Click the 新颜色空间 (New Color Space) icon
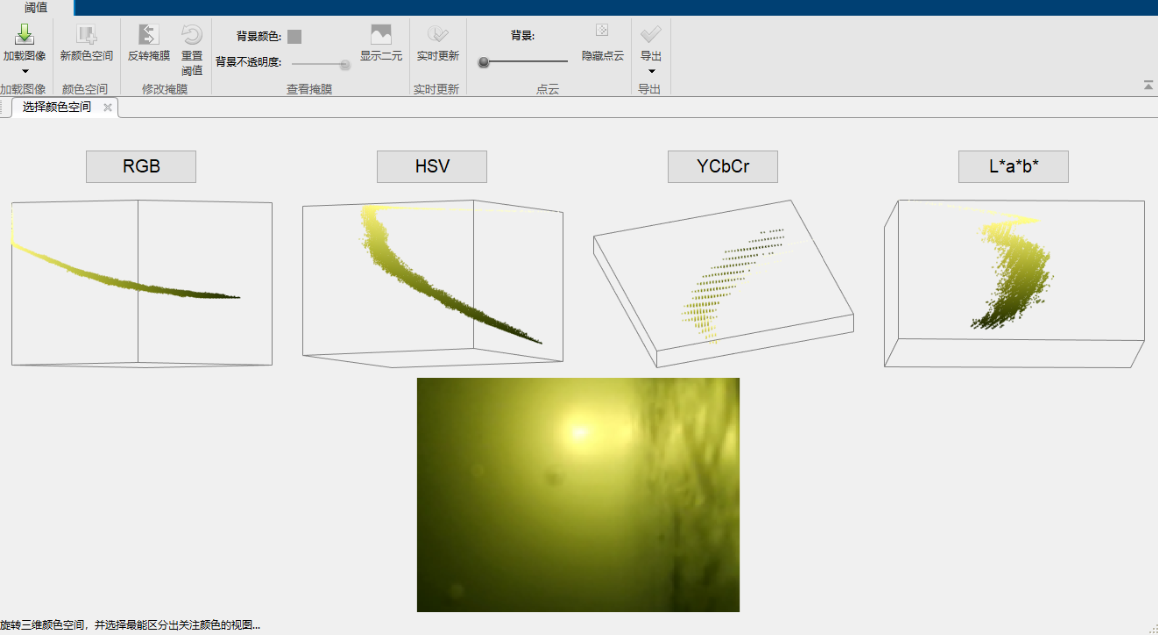This screenshot has height=636, width=1158. [86, 36]
